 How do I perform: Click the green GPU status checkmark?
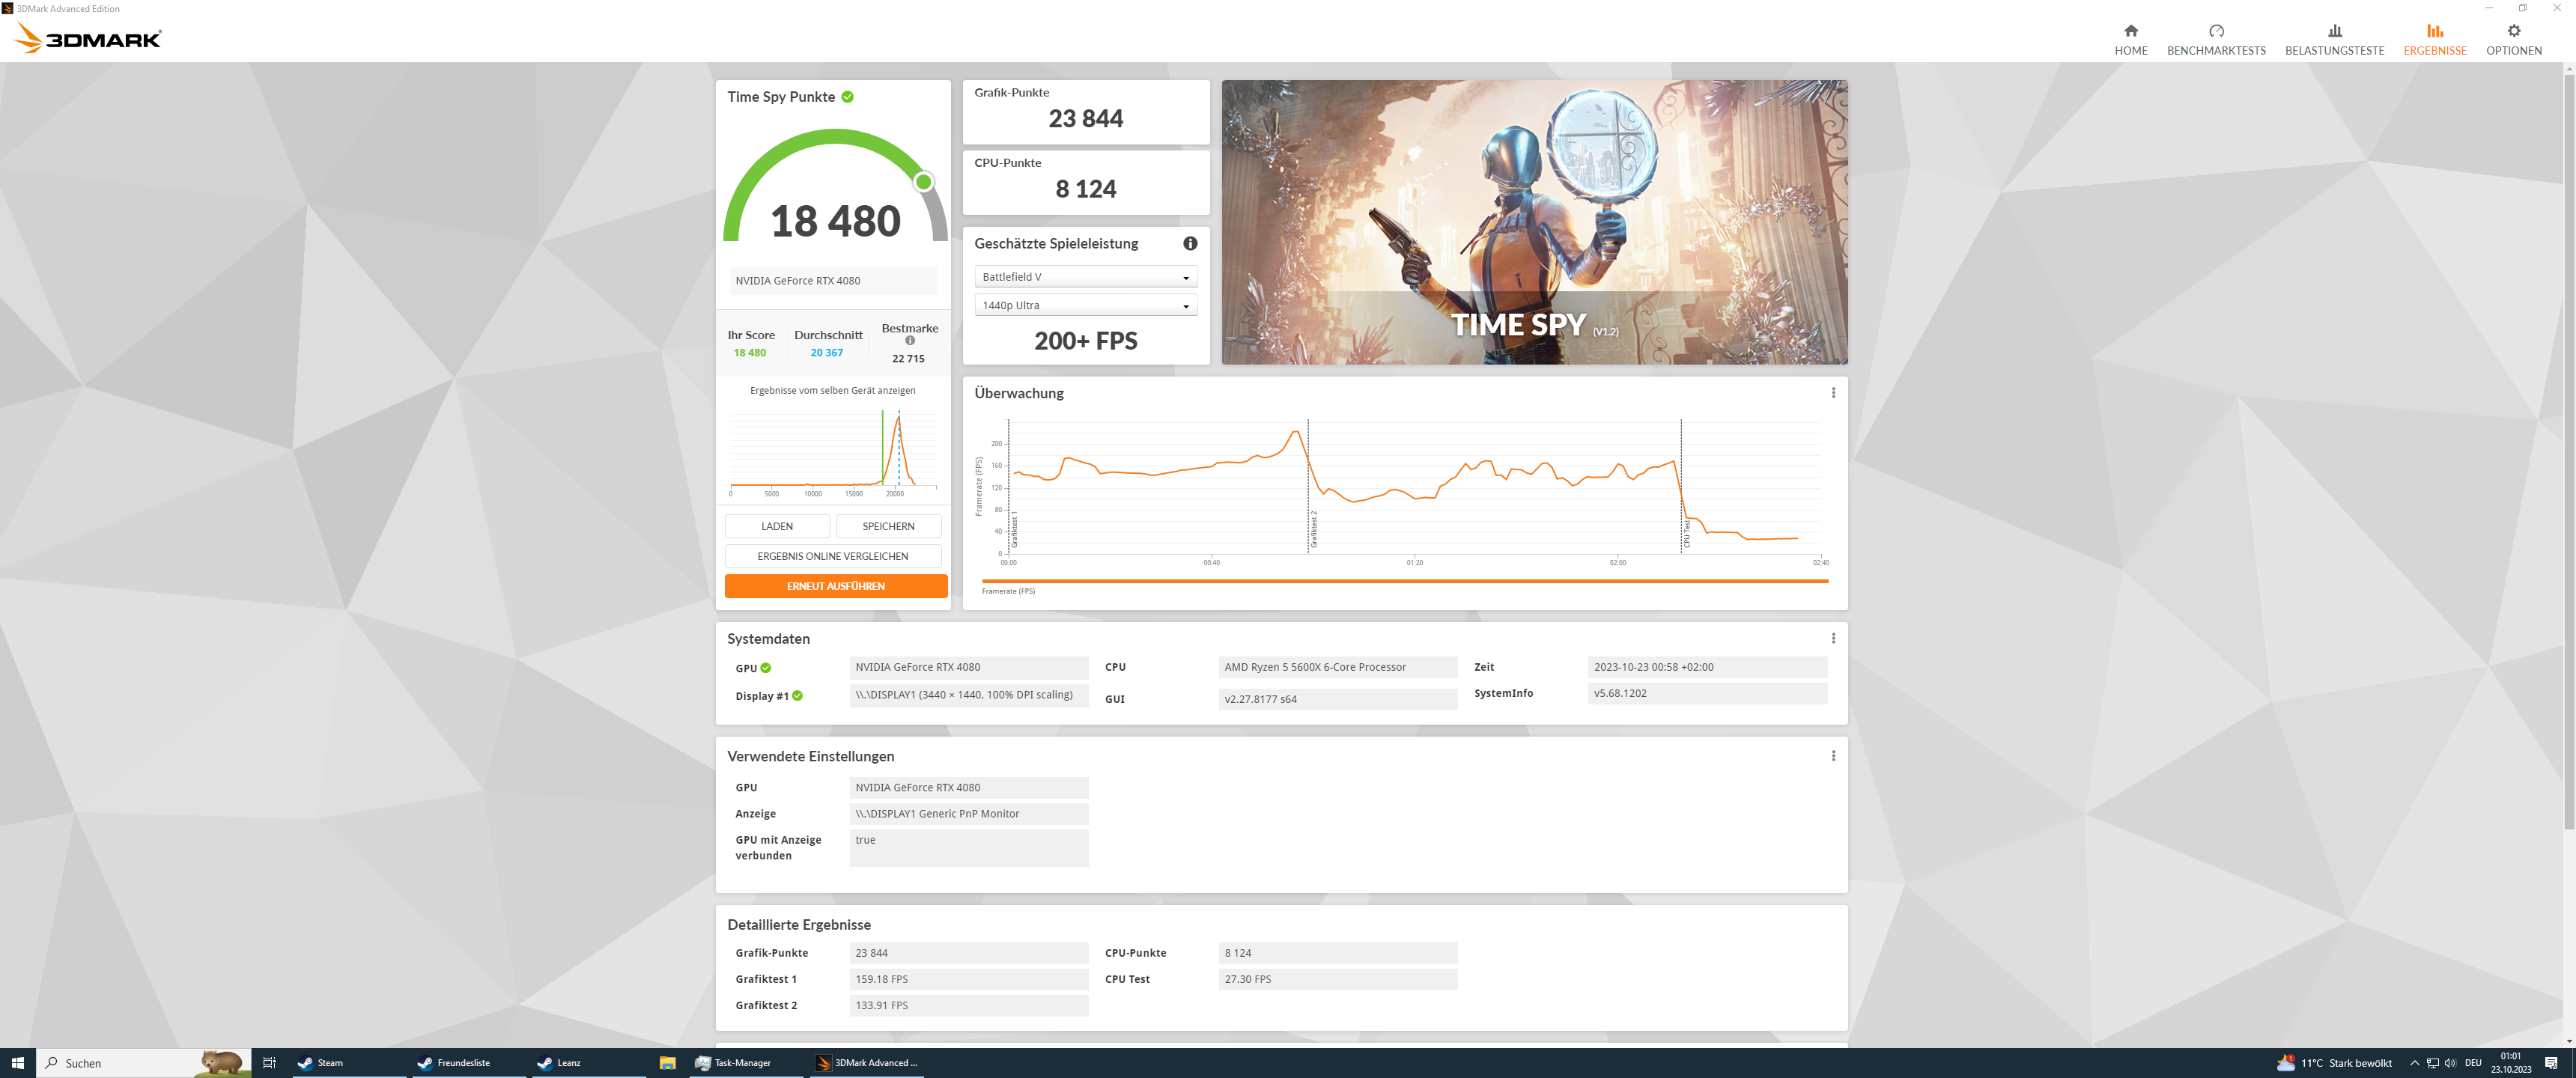766,668
